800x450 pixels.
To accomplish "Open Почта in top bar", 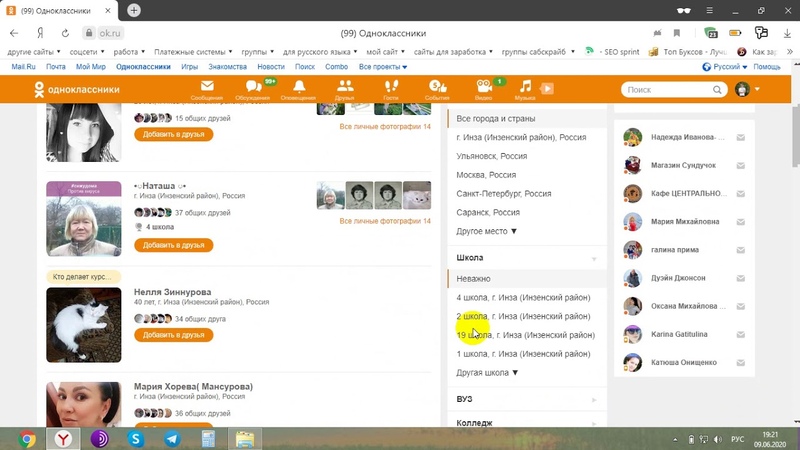I will (56, 67).
